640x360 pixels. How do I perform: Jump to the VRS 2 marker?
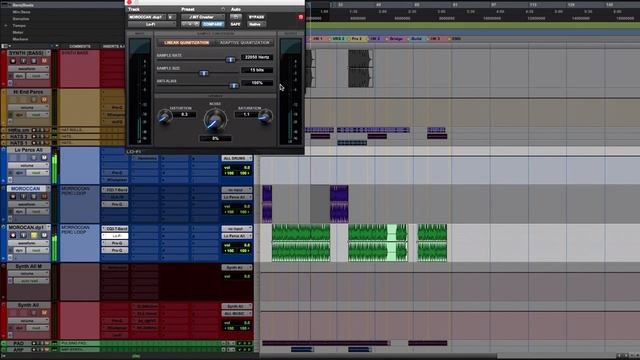(338, 39)
